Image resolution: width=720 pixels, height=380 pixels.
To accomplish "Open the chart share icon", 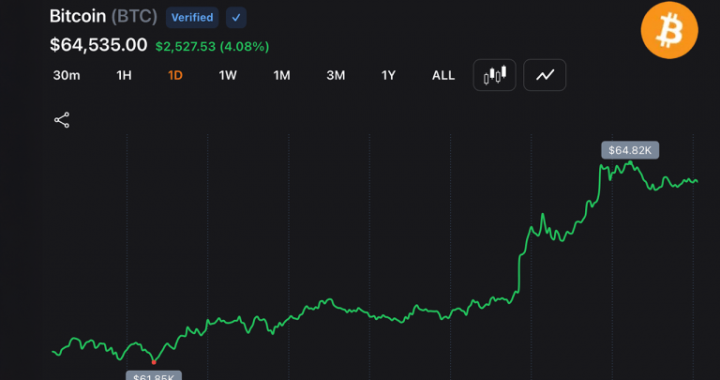I will click(62, 120).
